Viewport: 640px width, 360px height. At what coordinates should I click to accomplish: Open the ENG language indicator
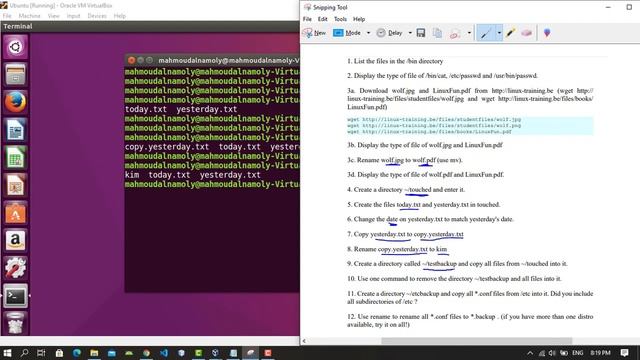578,353
